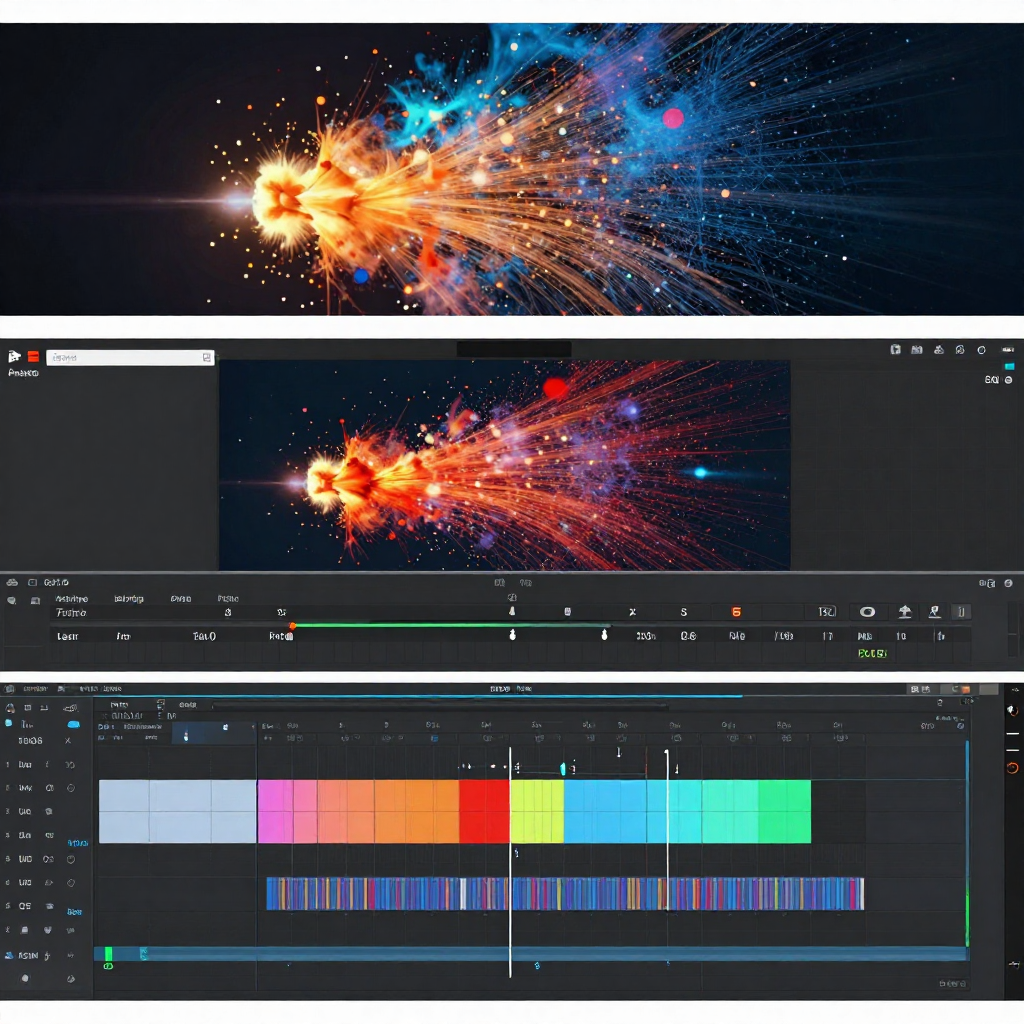Click the green text button below controls row
Screen dimensions: 1024x1024
tap(871, 653)
